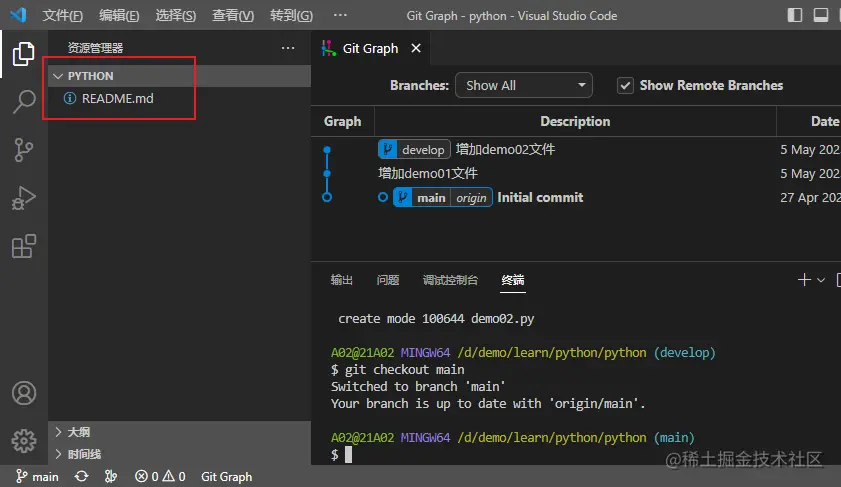Expand the 时间线 timeline section
This screenshot has height=487, width=841.
(180, 454)
